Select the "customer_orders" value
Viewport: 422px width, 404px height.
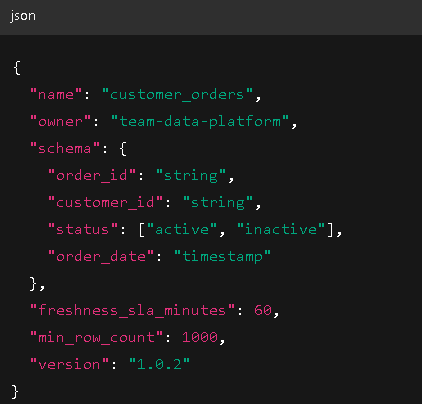coord(178,94)
